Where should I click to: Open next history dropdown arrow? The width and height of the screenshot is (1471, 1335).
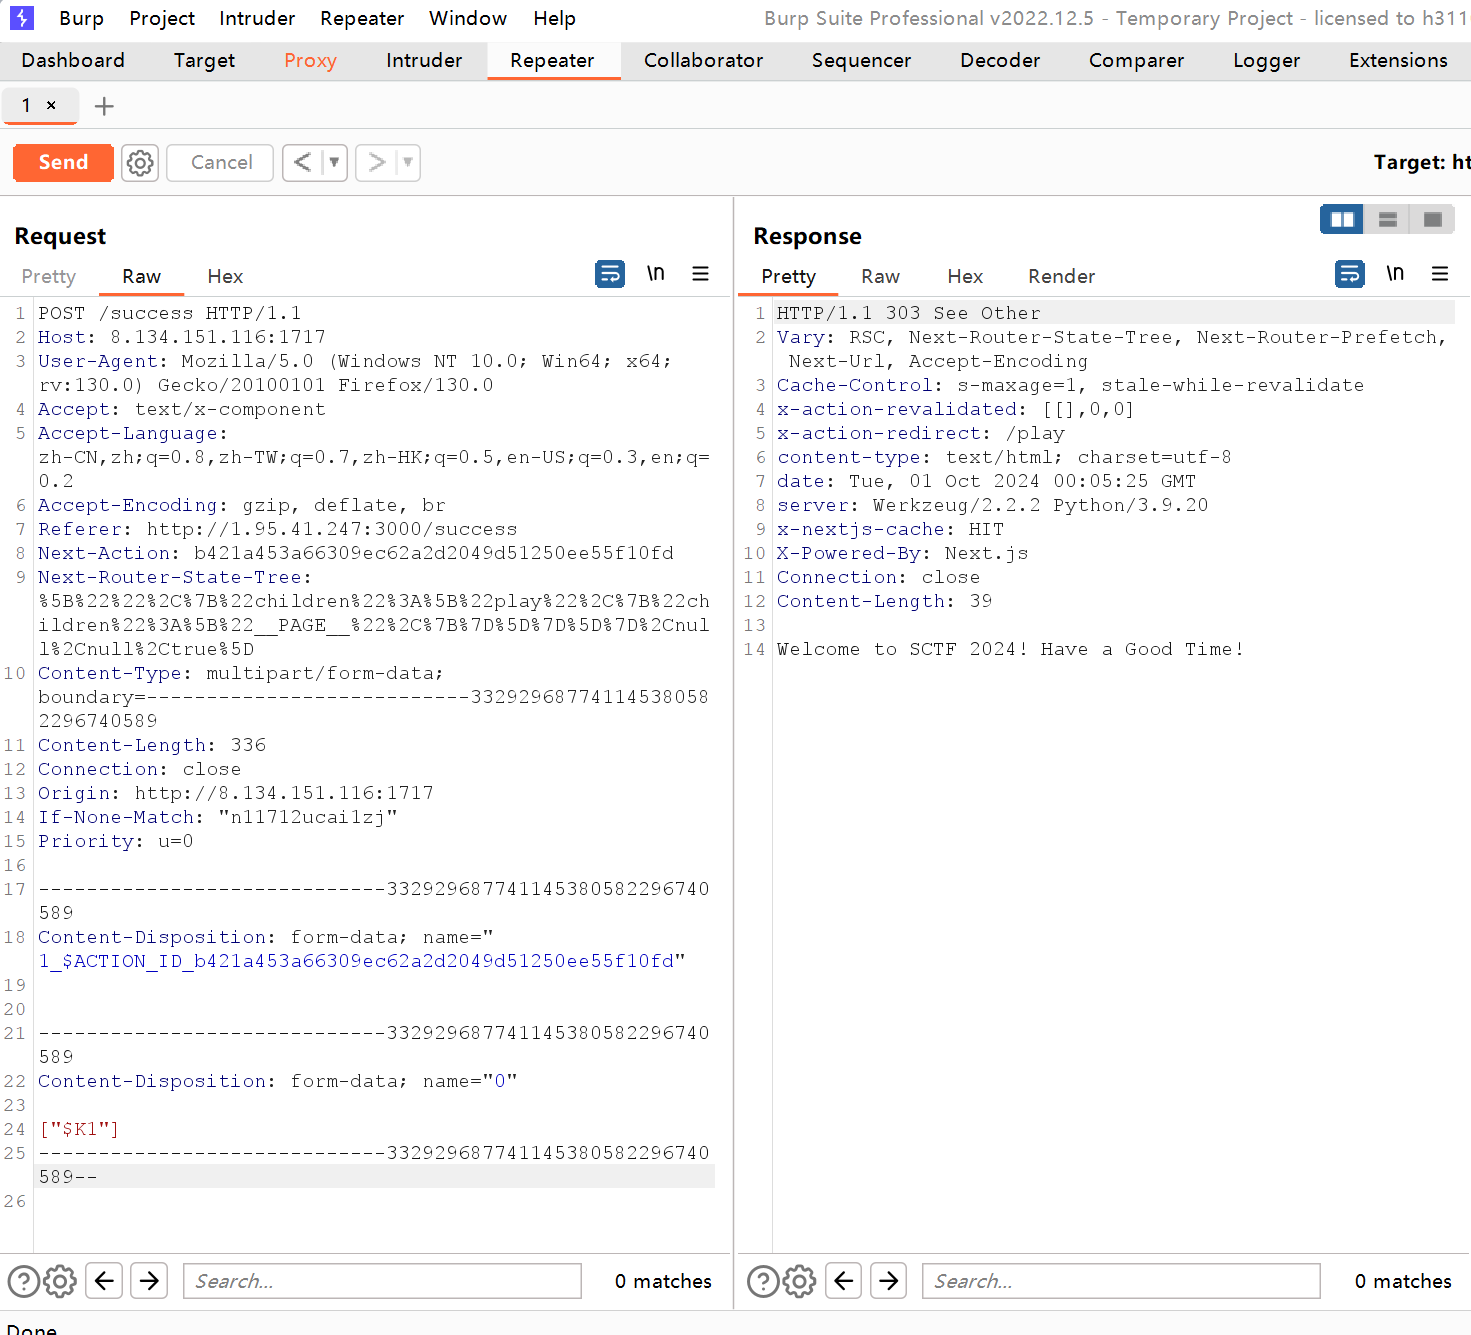tap(408, 163)
